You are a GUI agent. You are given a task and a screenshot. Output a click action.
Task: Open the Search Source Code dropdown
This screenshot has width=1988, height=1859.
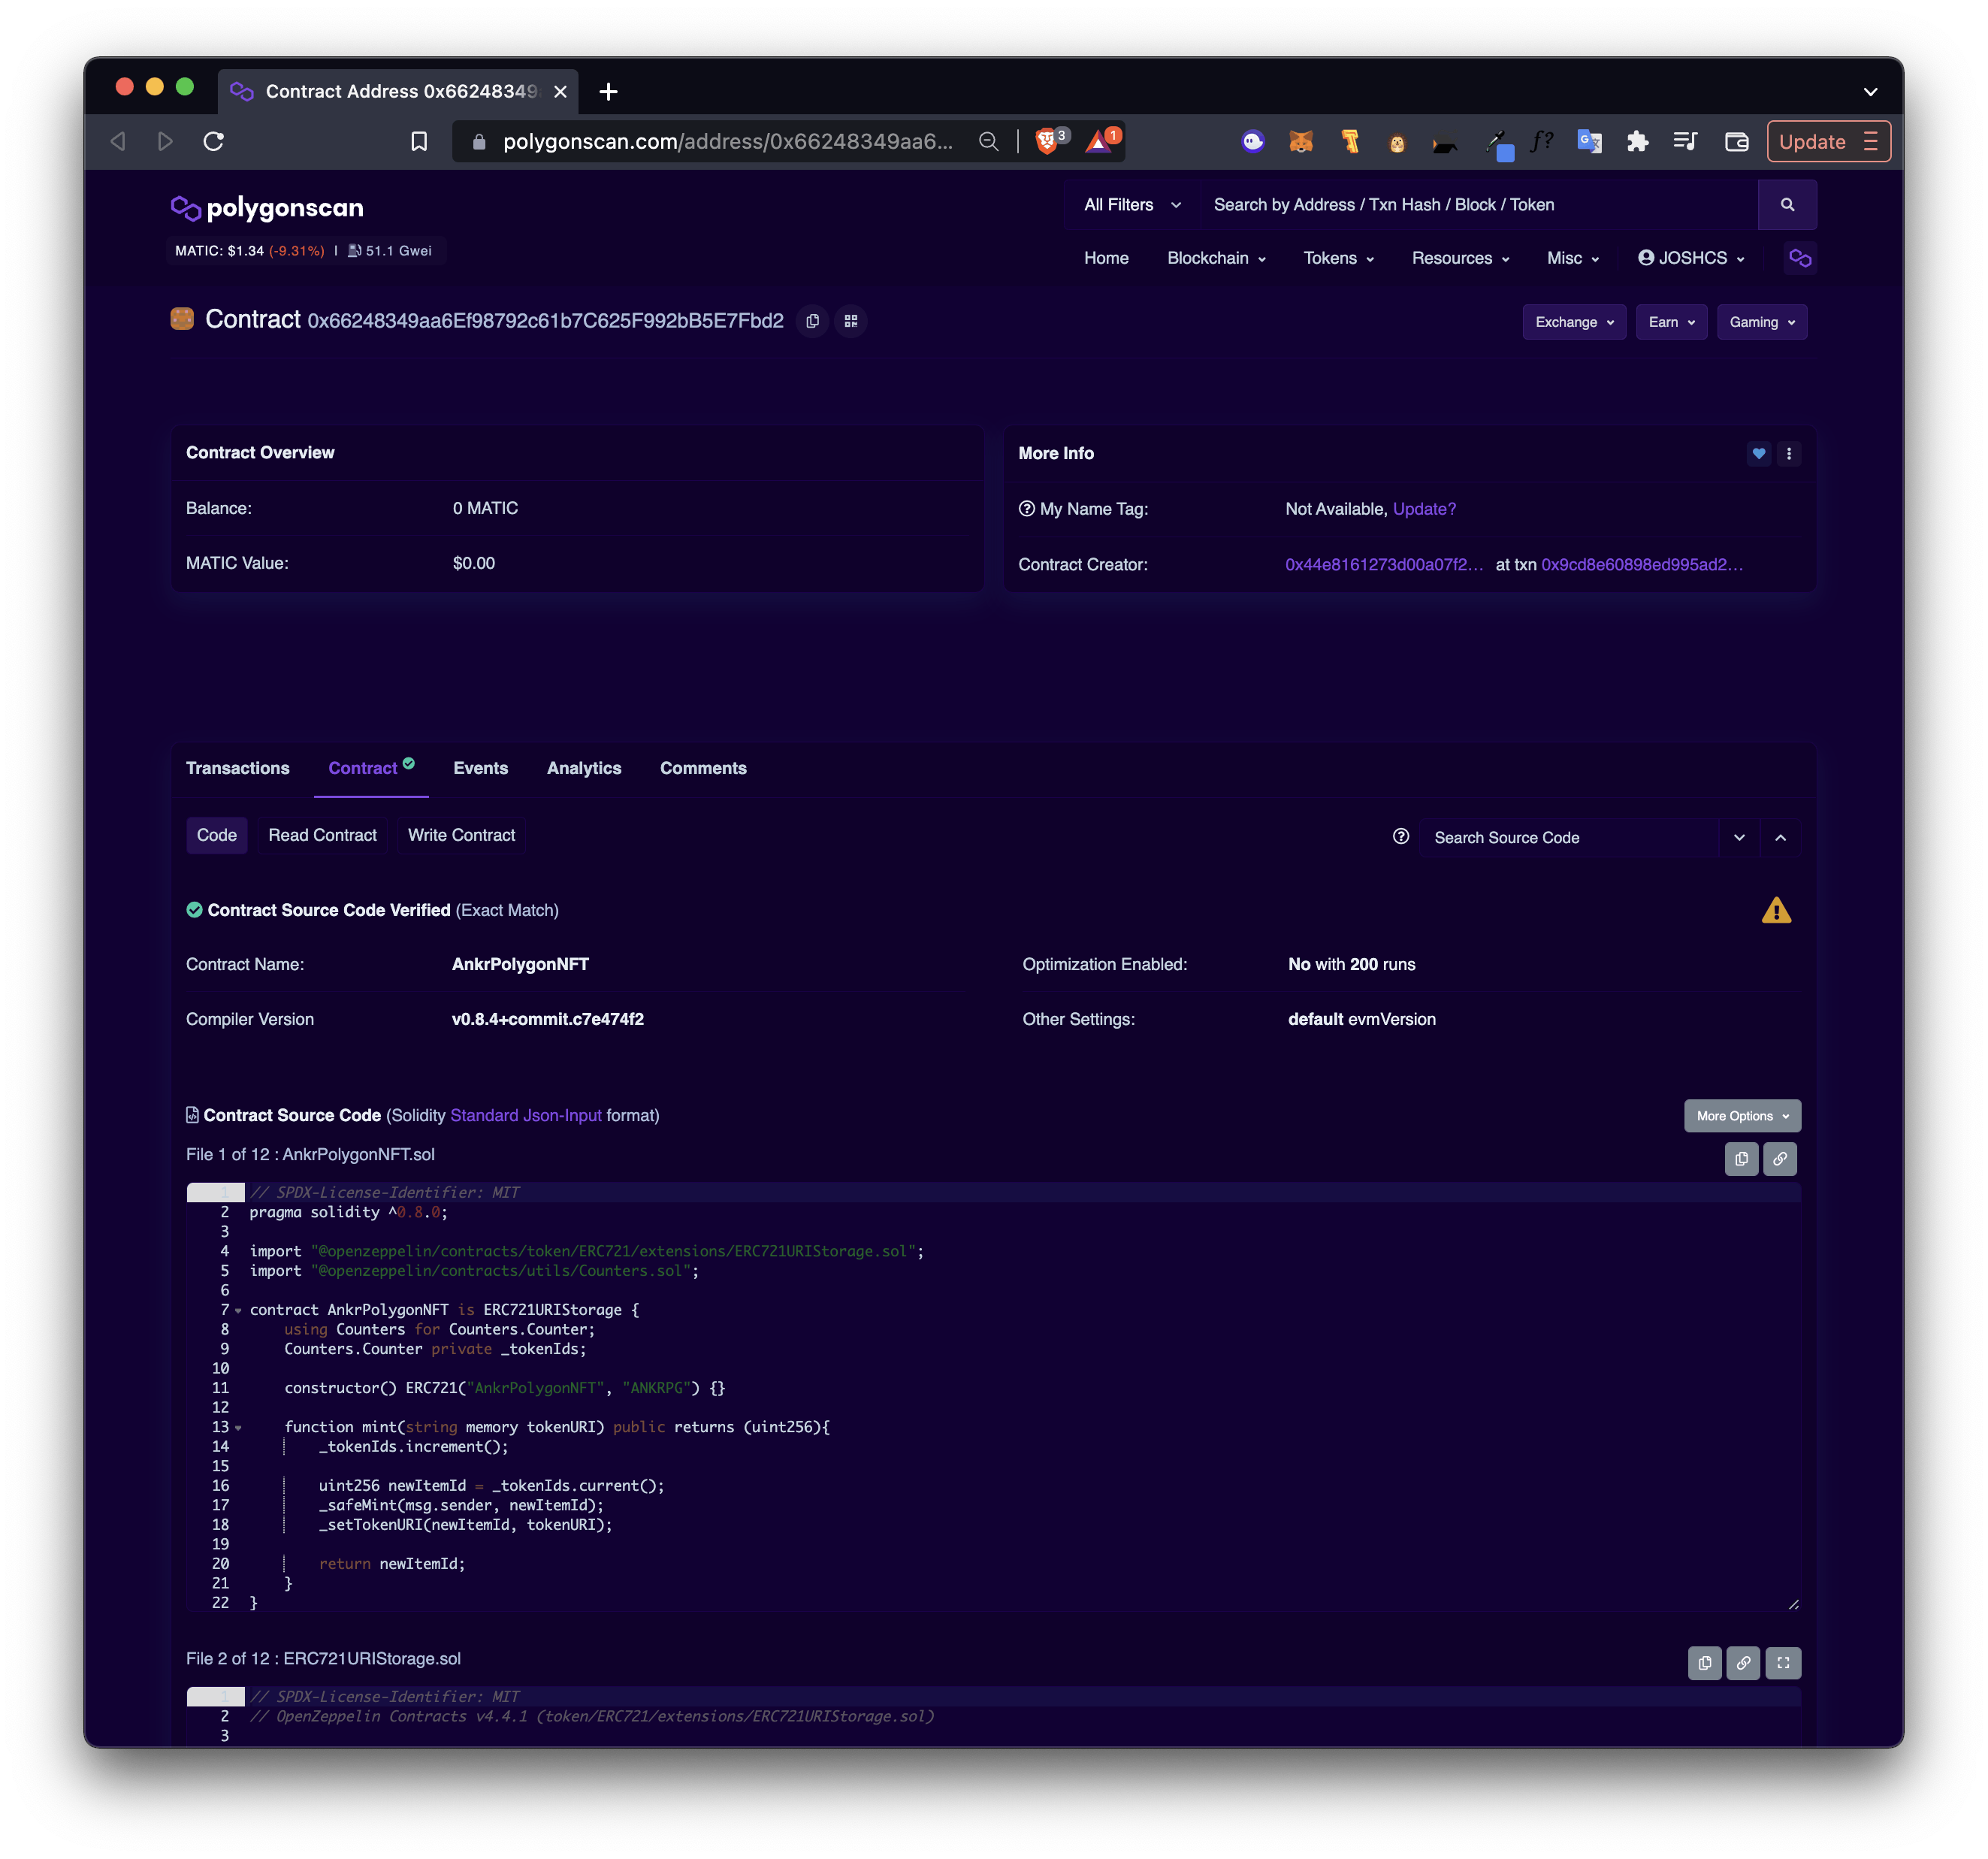1742,837
